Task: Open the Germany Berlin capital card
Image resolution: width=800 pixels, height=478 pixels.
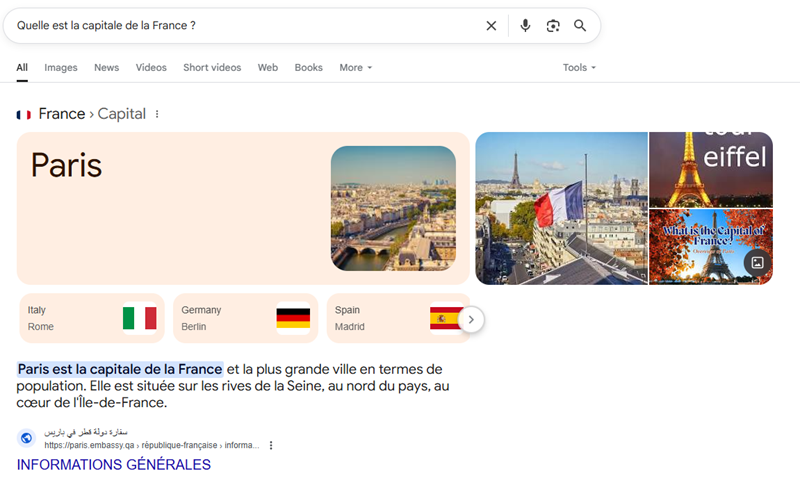Action: point(245,318)
